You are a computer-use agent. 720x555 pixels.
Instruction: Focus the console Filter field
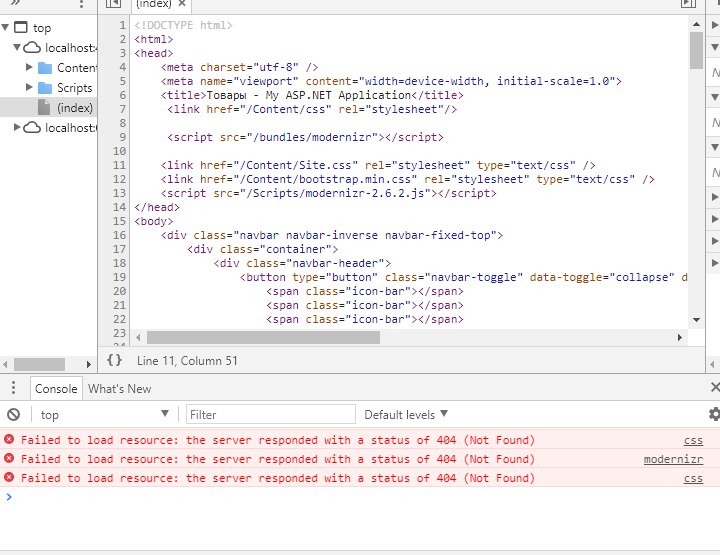point(270,415)
